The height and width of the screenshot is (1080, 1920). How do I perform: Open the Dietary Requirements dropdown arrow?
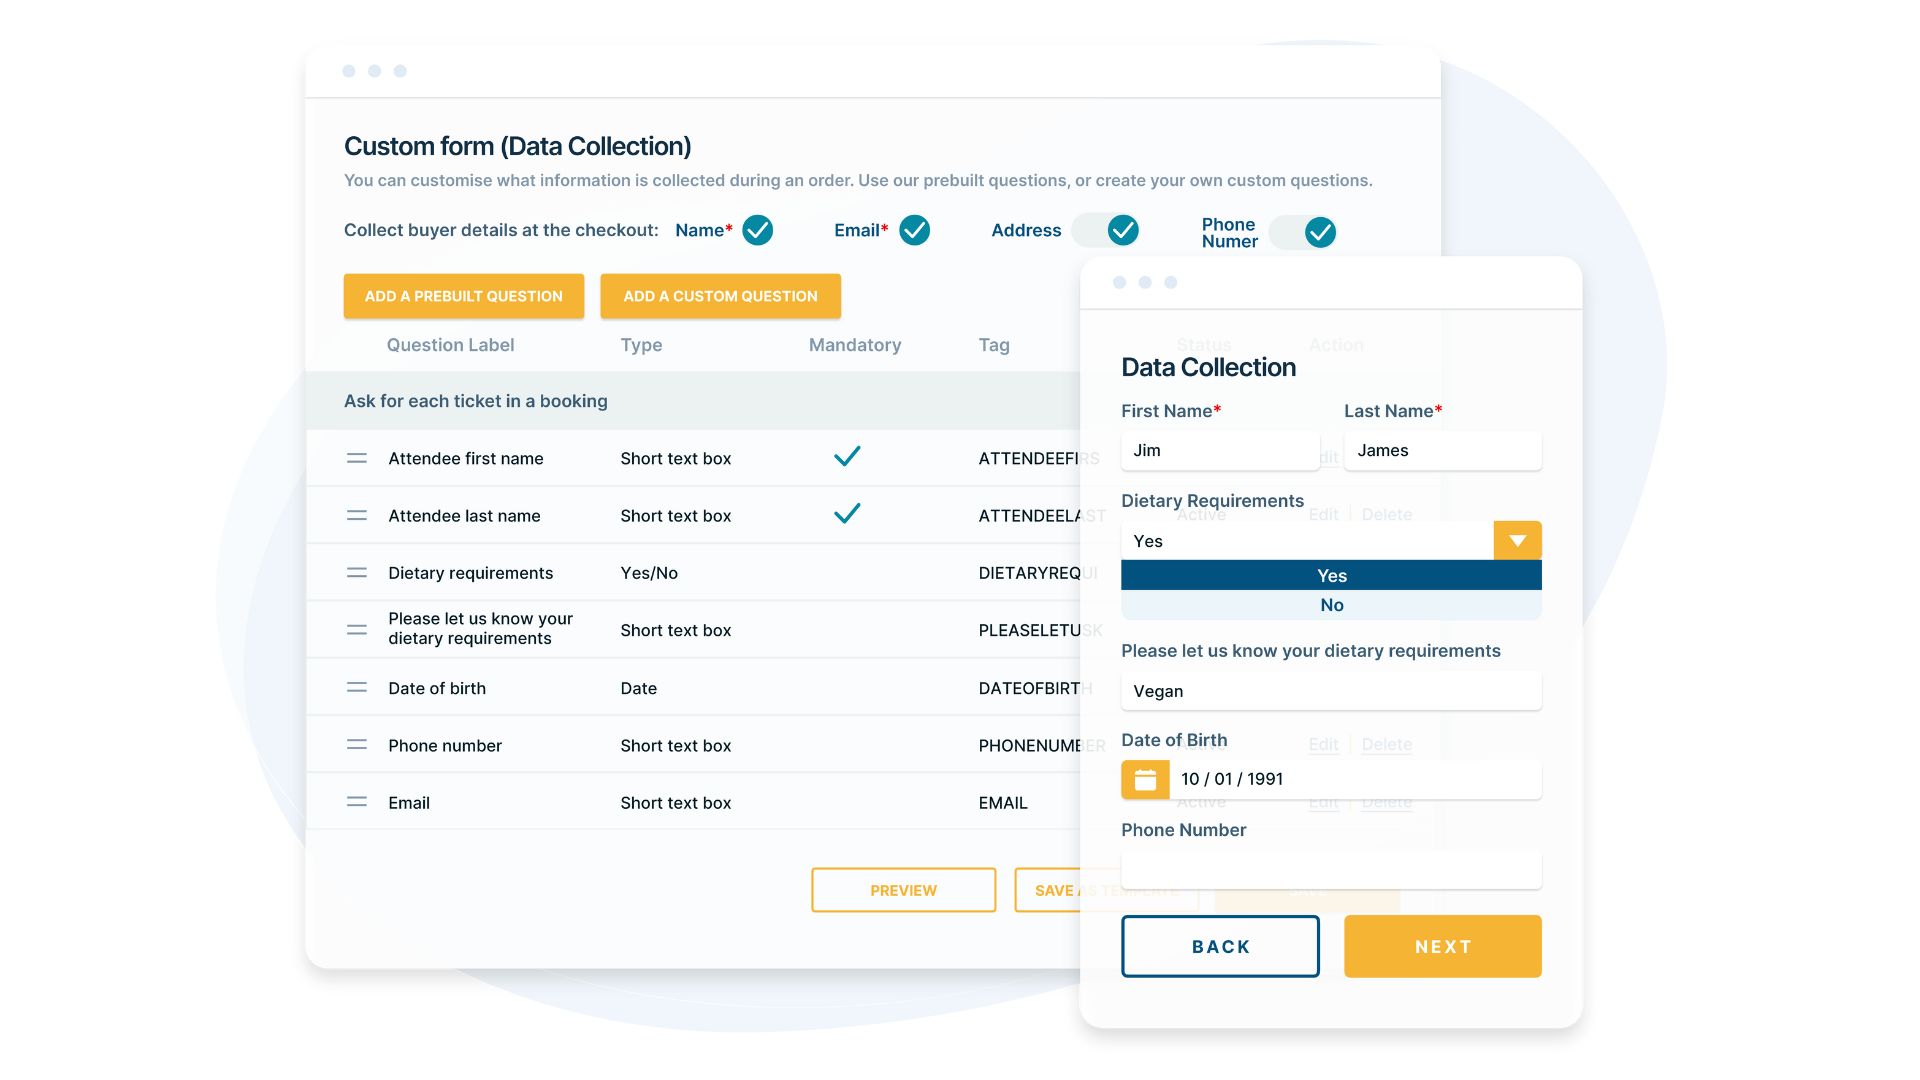(1517, 540)
